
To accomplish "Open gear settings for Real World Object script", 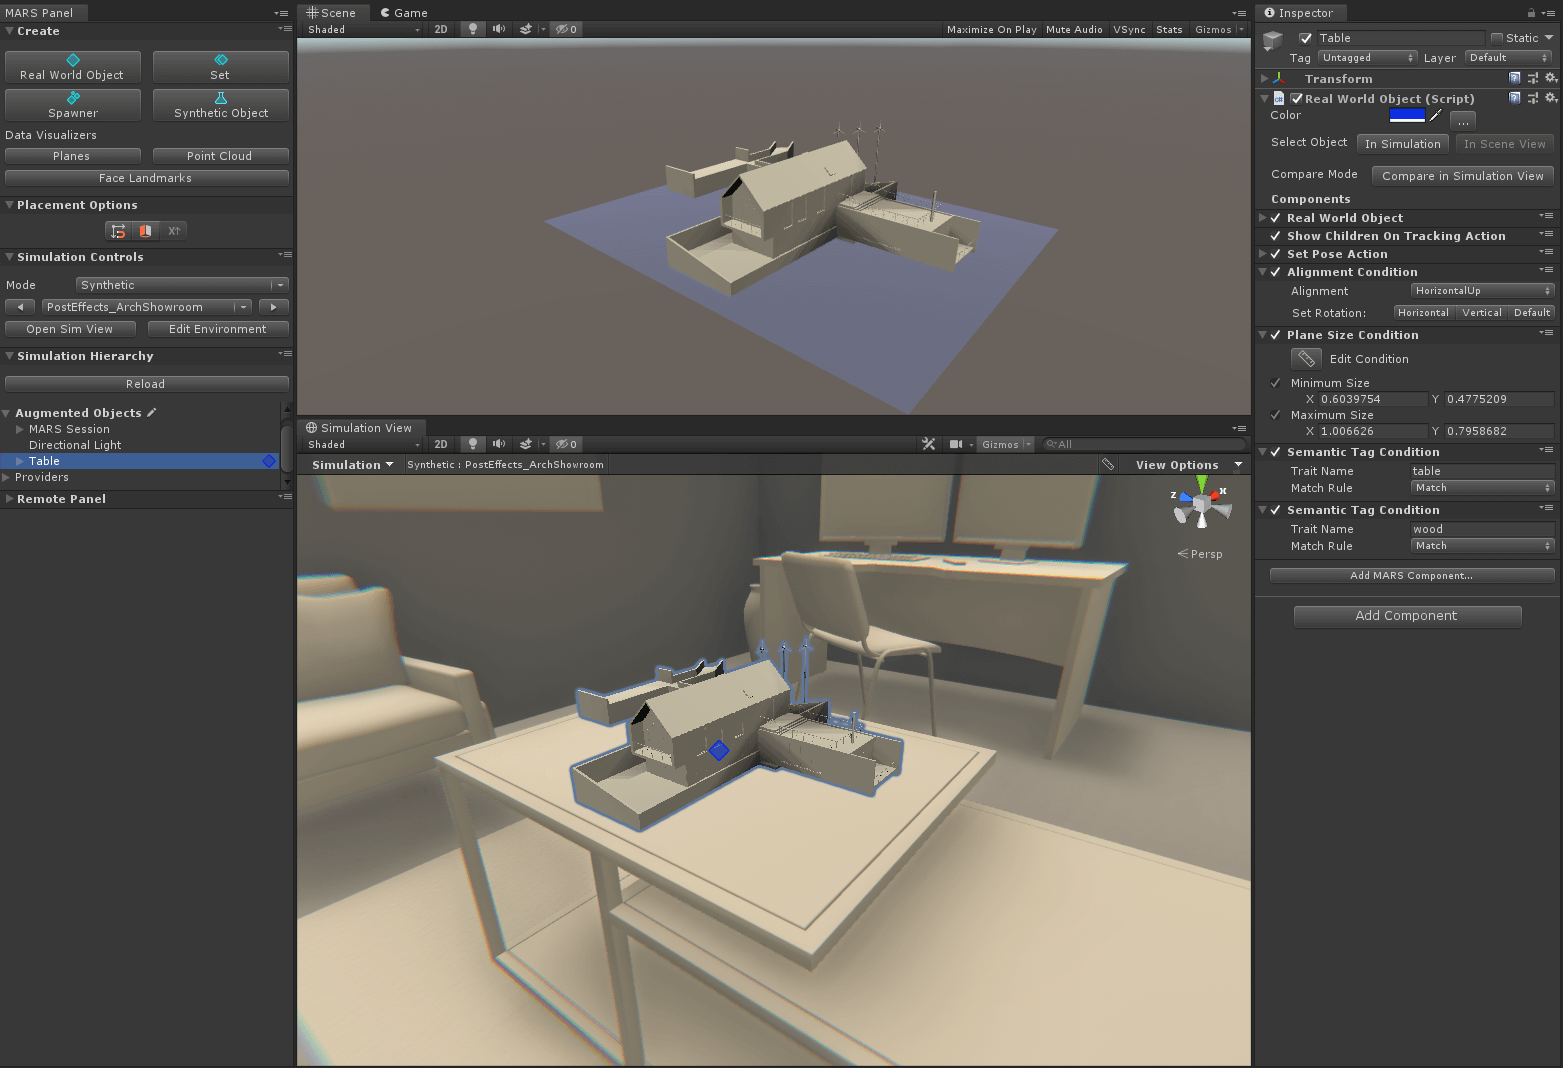I will pyautogui.click(x=1550, y=98).
